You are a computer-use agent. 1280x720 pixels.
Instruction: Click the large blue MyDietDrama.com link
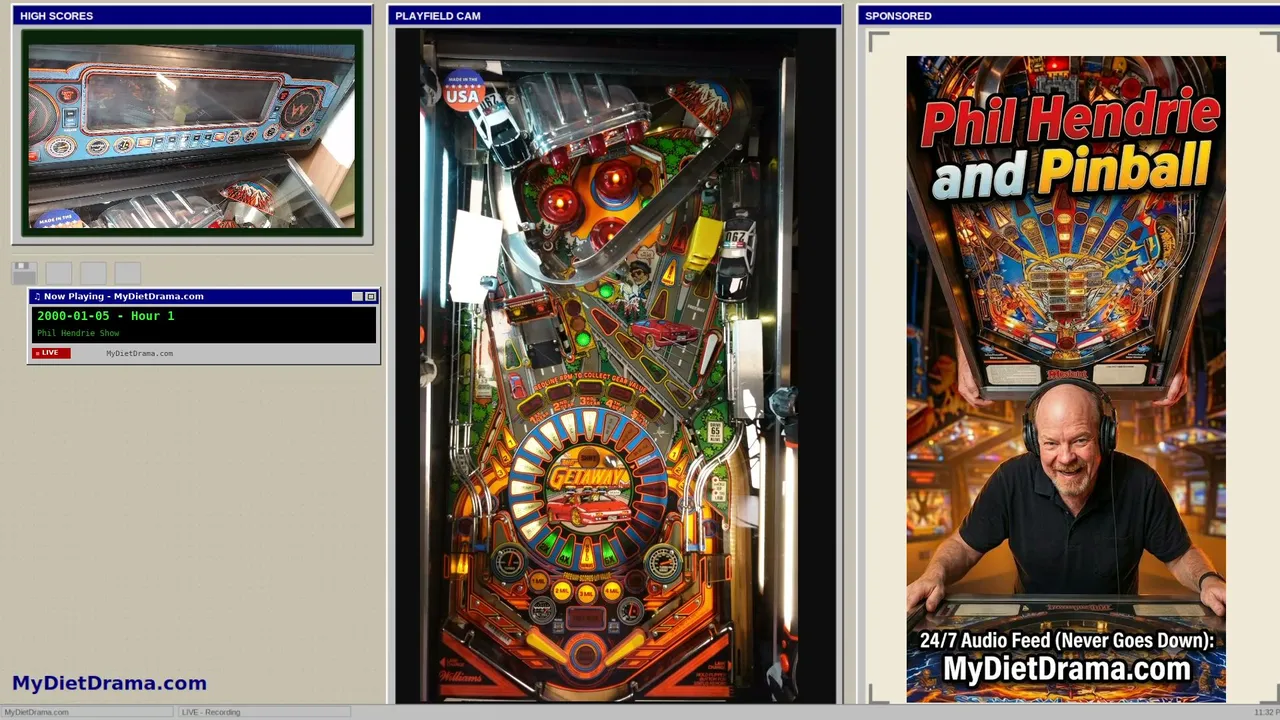tap(109, 683)
